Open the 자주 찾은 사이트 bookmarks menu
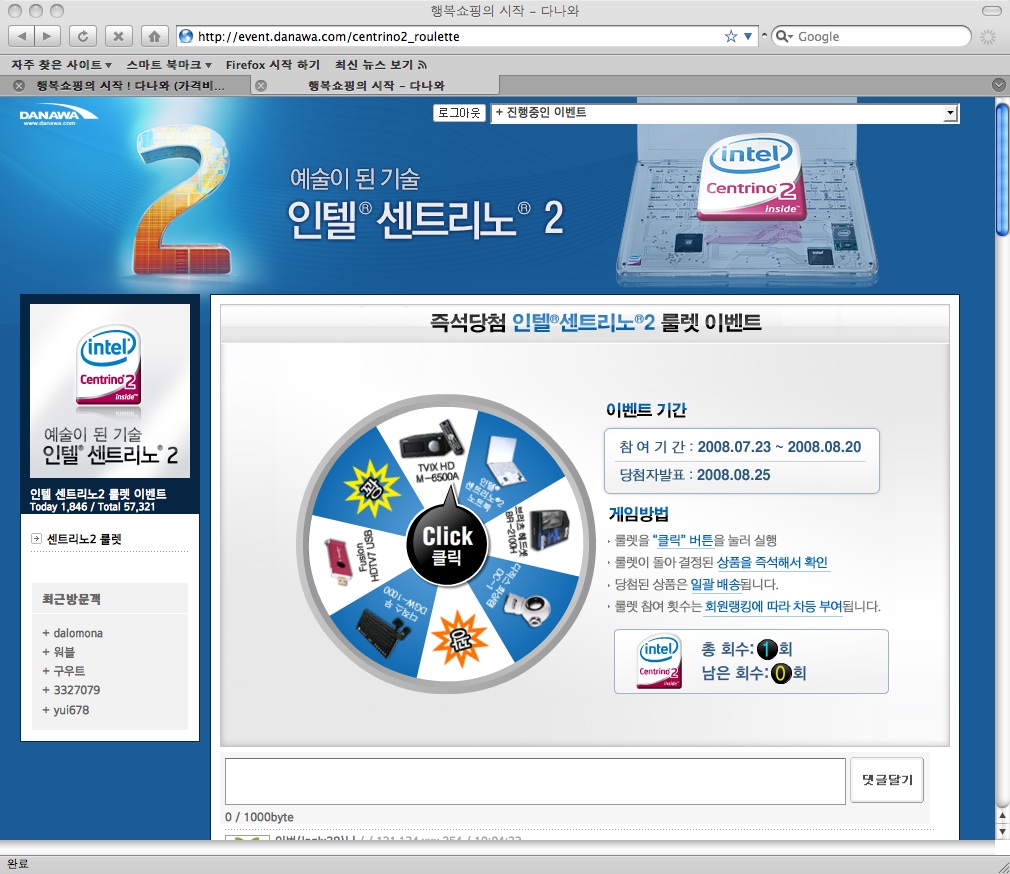The width and height of the screenshot is (1010, 874). [x=61, y=64]
